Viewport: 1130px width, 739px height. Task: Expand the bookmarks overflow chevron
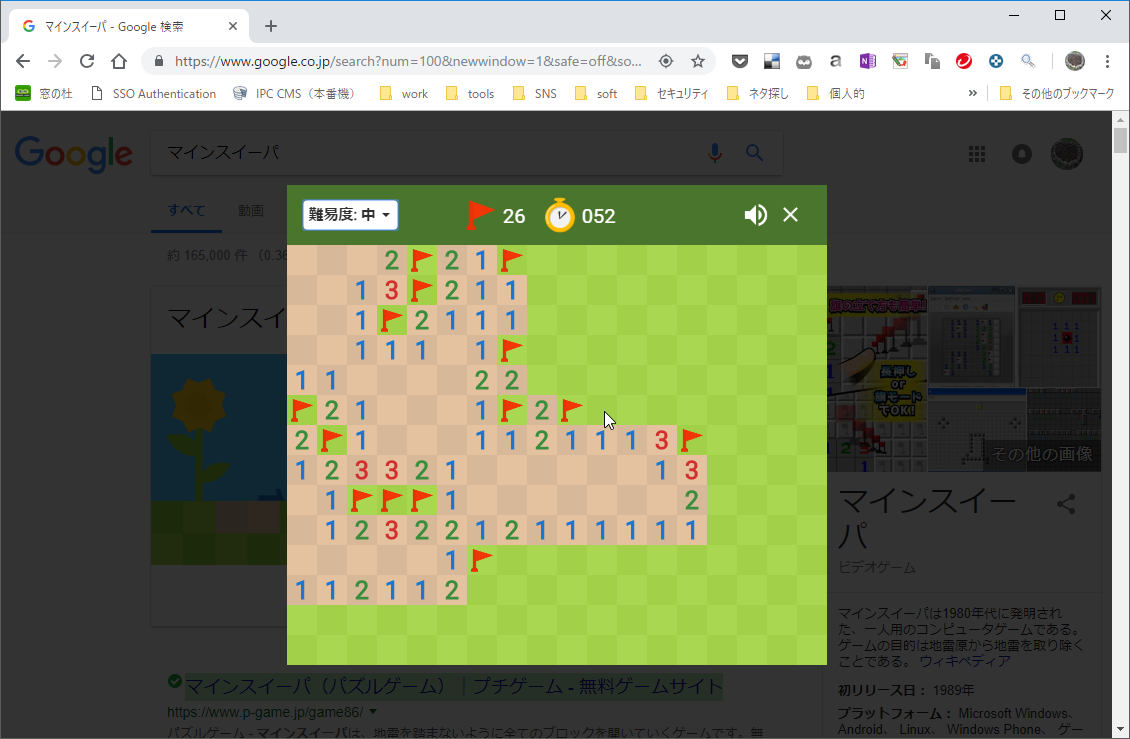(x=972, y=93)
